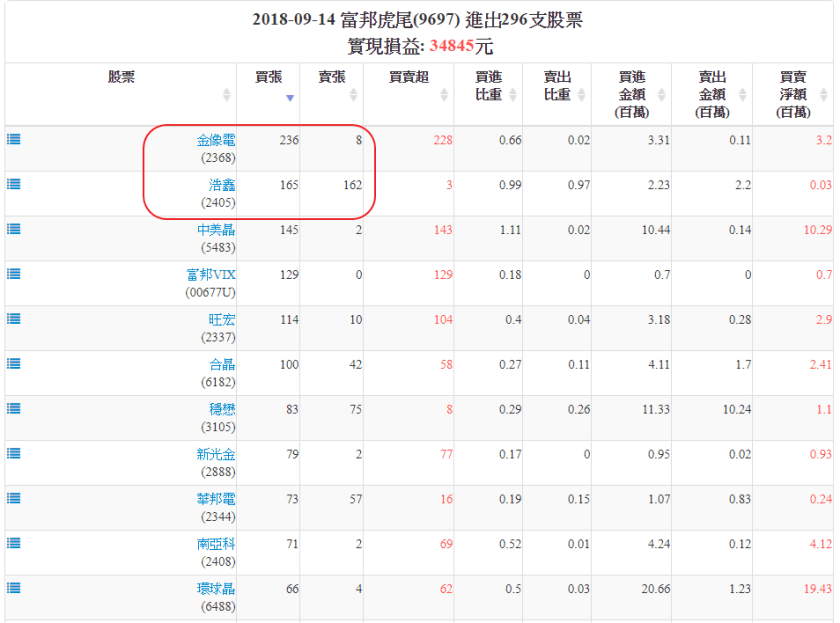
Task: Open the list icon for 新光金 row
Action: pos(14,453)
